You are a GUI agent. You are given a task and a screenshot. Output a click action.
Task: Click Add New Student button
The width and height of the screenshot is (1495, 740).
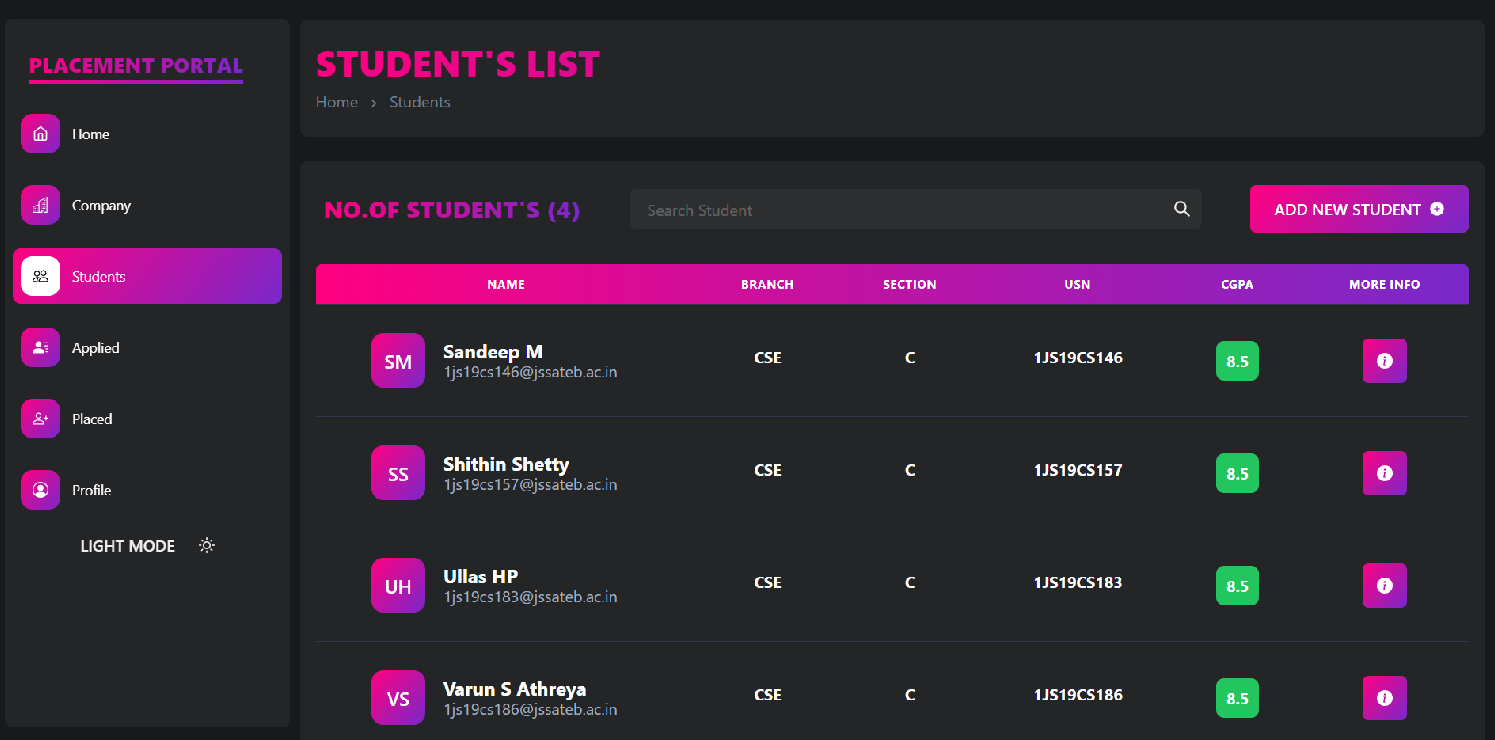point(1358,209)
